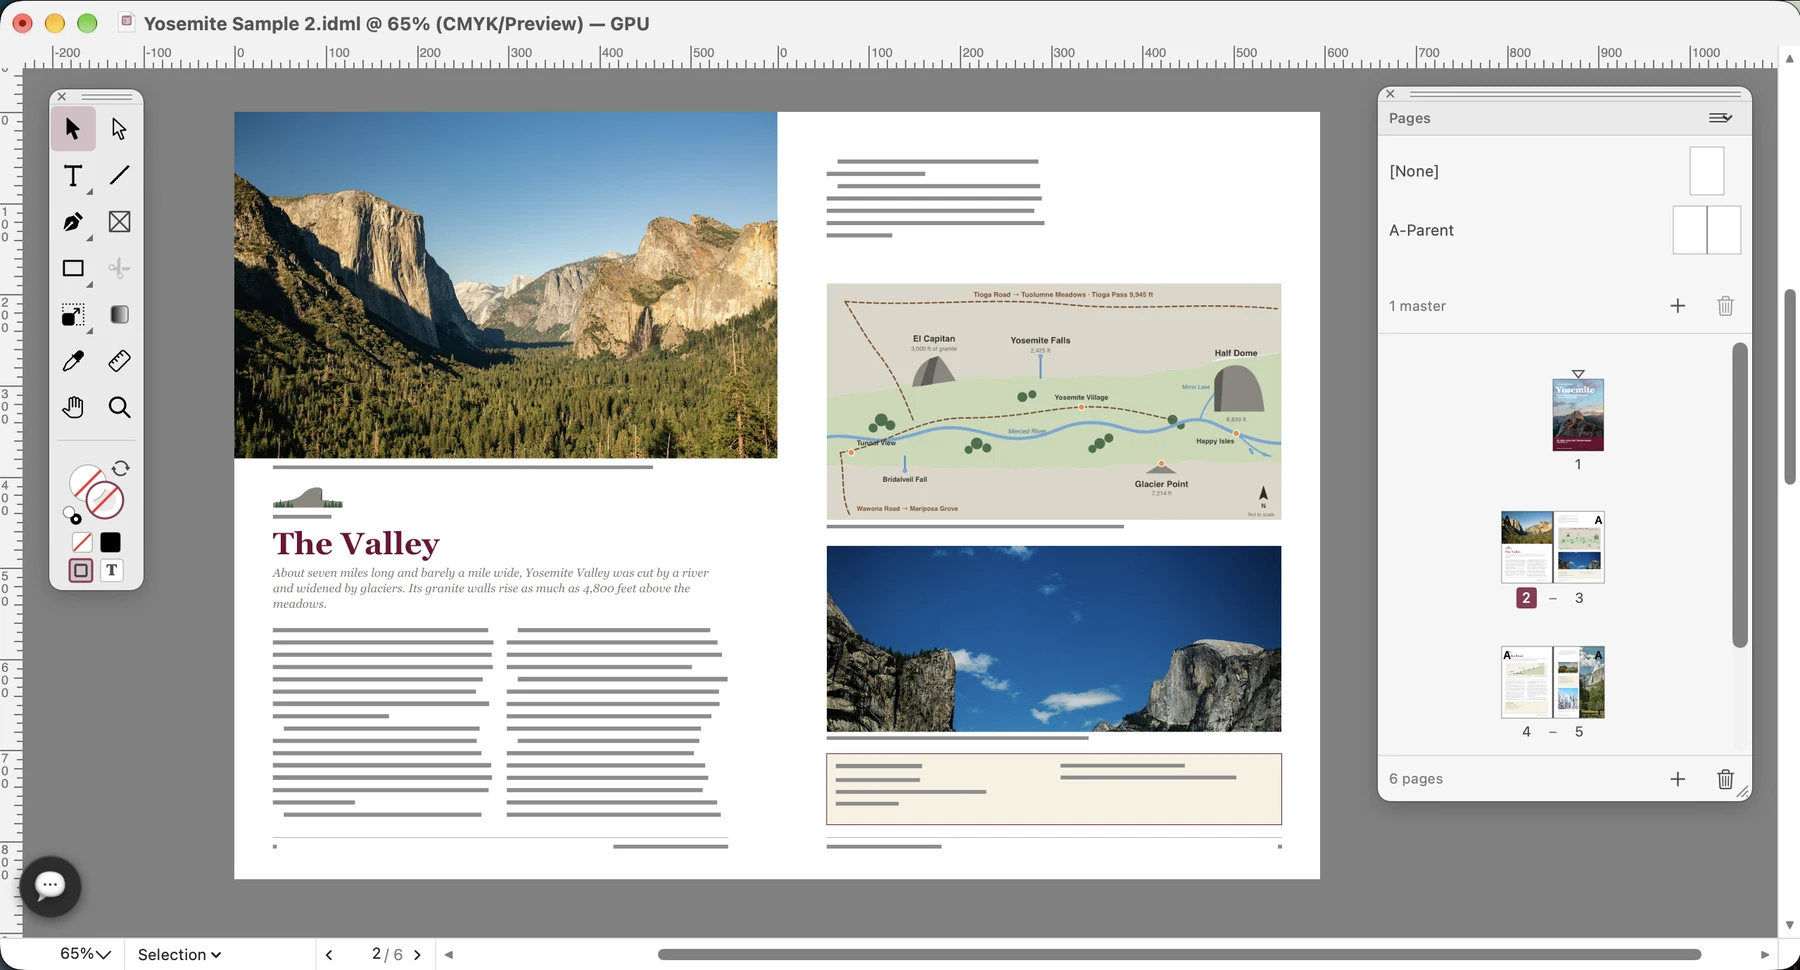Open the Selection mode dropdown

tap(180, 955)
